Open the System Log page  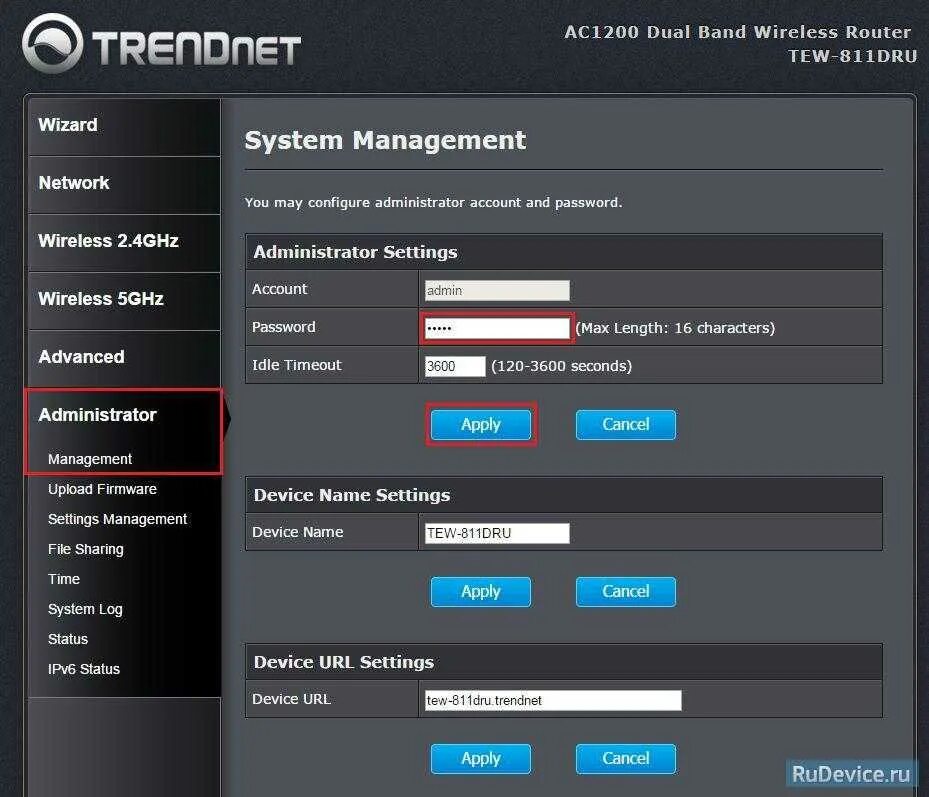[85, 609]
